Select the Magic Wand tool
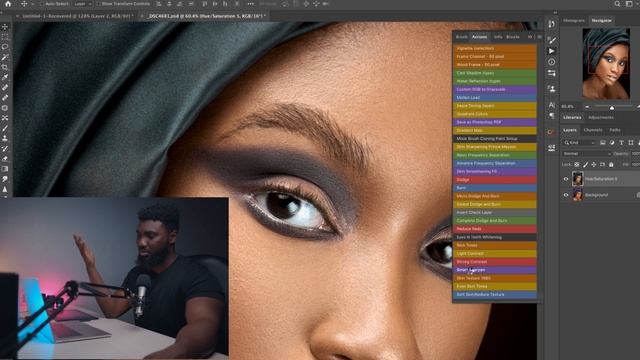Screen dimensions: 640x360 (5, 57)
